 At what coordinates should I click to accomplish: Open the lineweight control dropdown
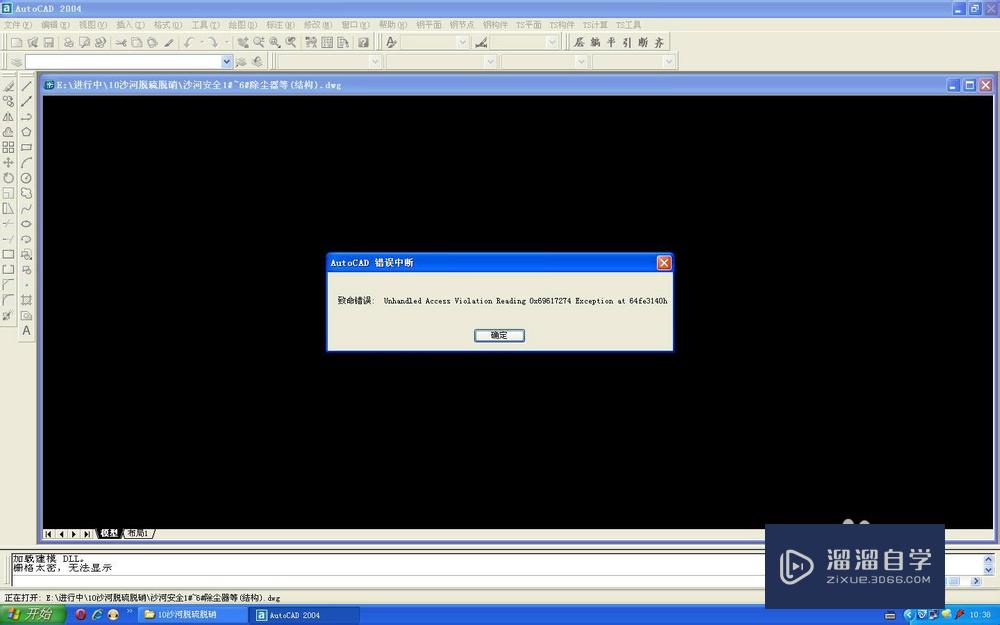click(581, 62)
